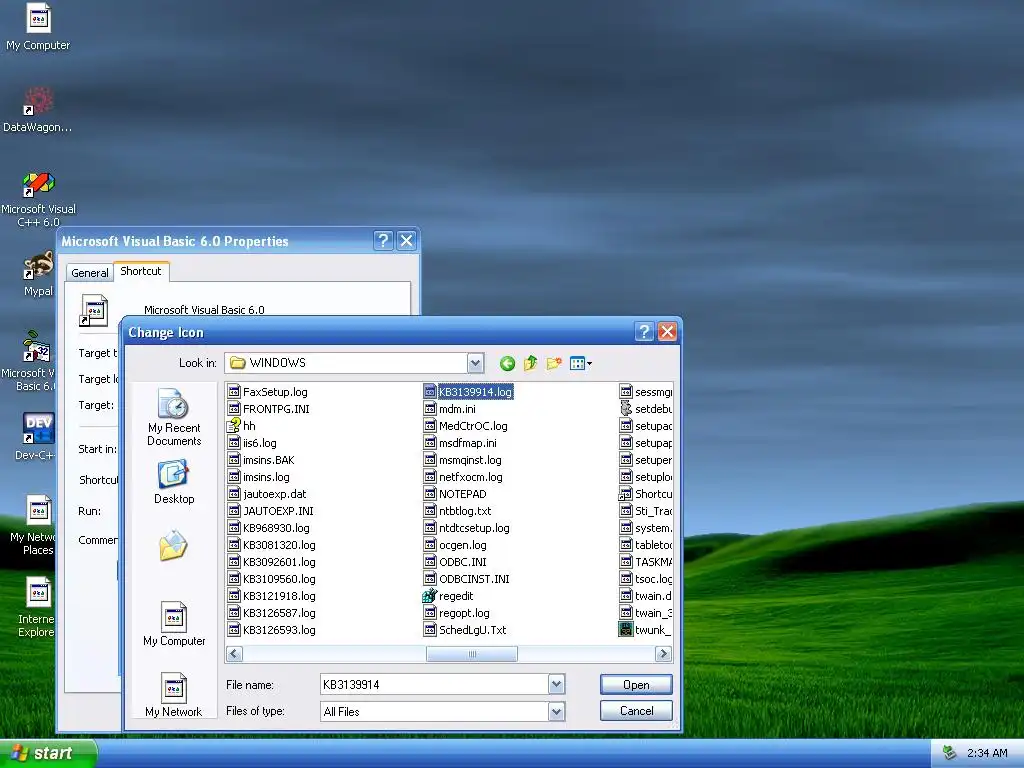Click the file list horizontal scrollbar thumb

click(472, 654)
